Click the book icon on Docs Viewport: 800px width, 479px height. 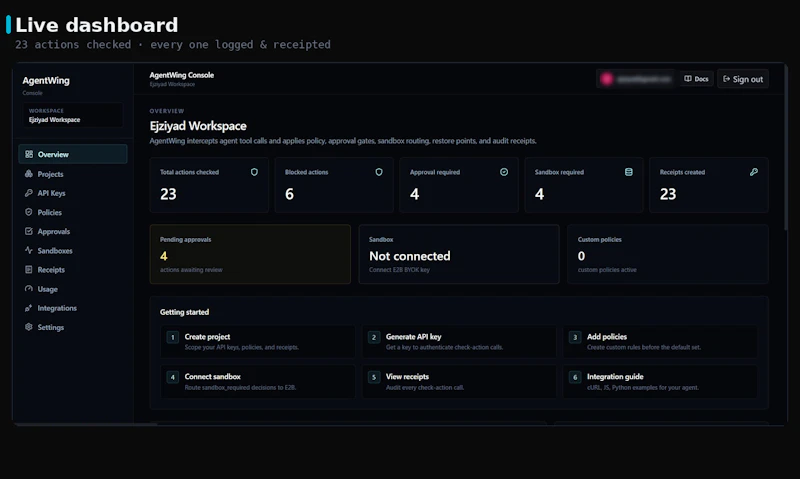(x=688, y=79)
